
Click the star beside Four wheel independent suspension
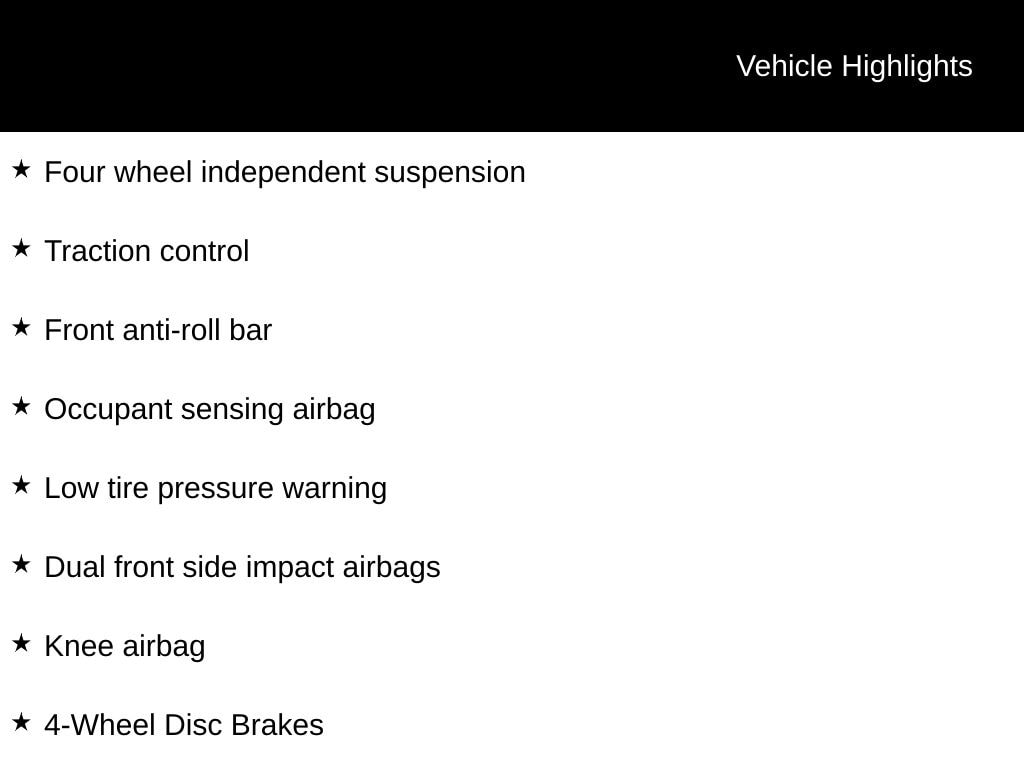pyautogui.click(x=21, y=170)
